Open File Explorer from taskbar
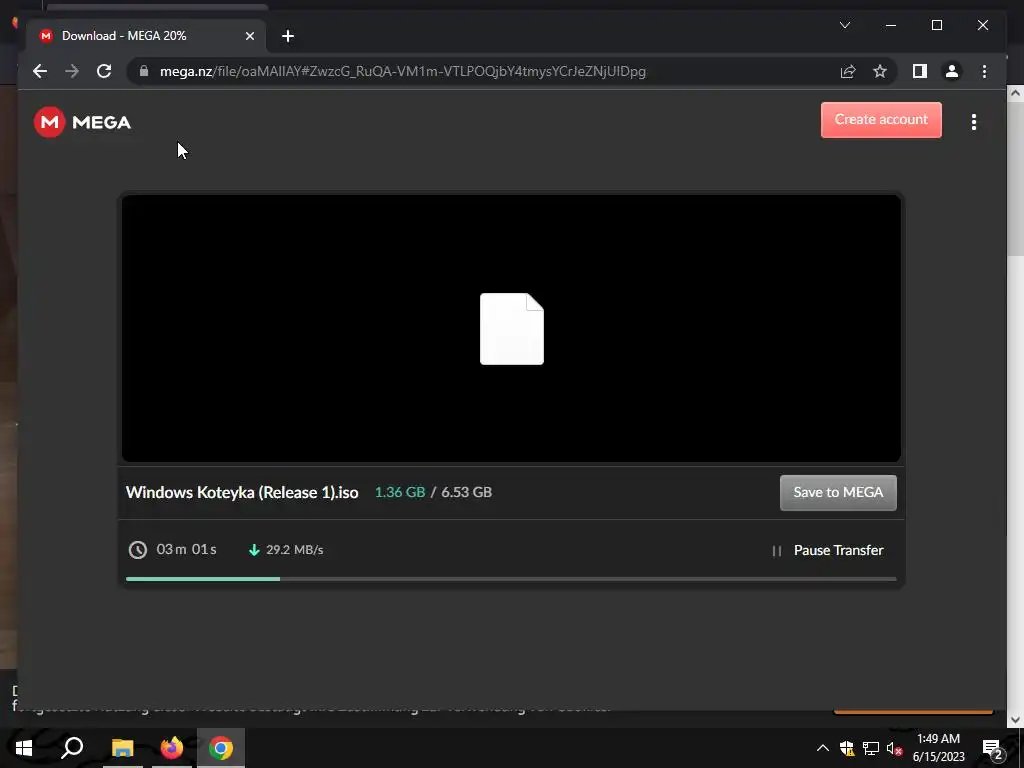 (x=122, y=748)
